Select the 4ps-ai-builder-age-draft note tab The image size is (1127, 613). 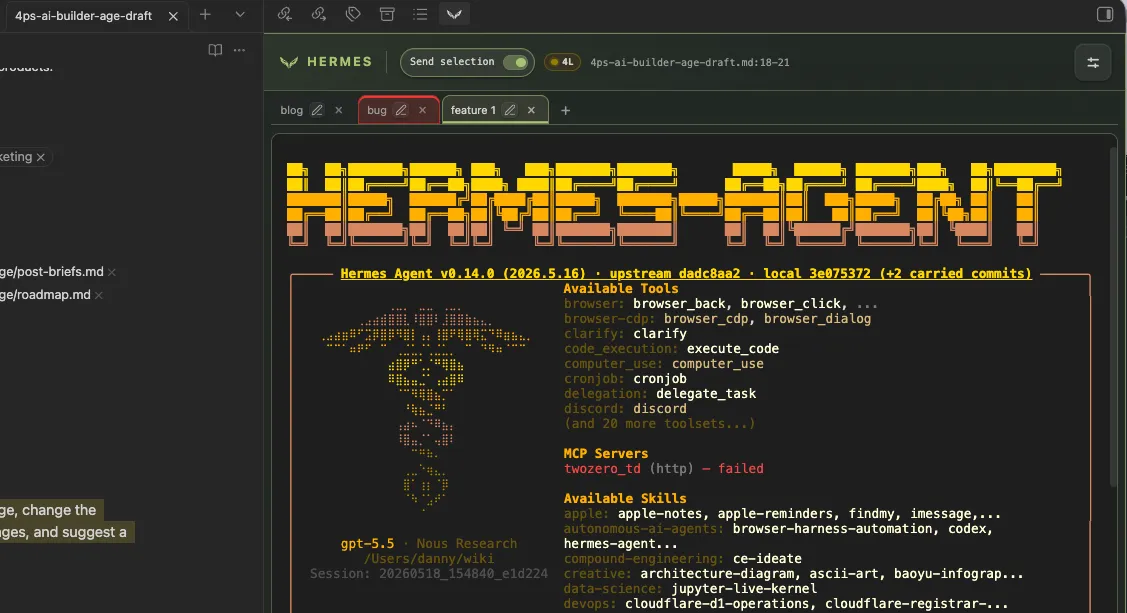tap(83, 16)
